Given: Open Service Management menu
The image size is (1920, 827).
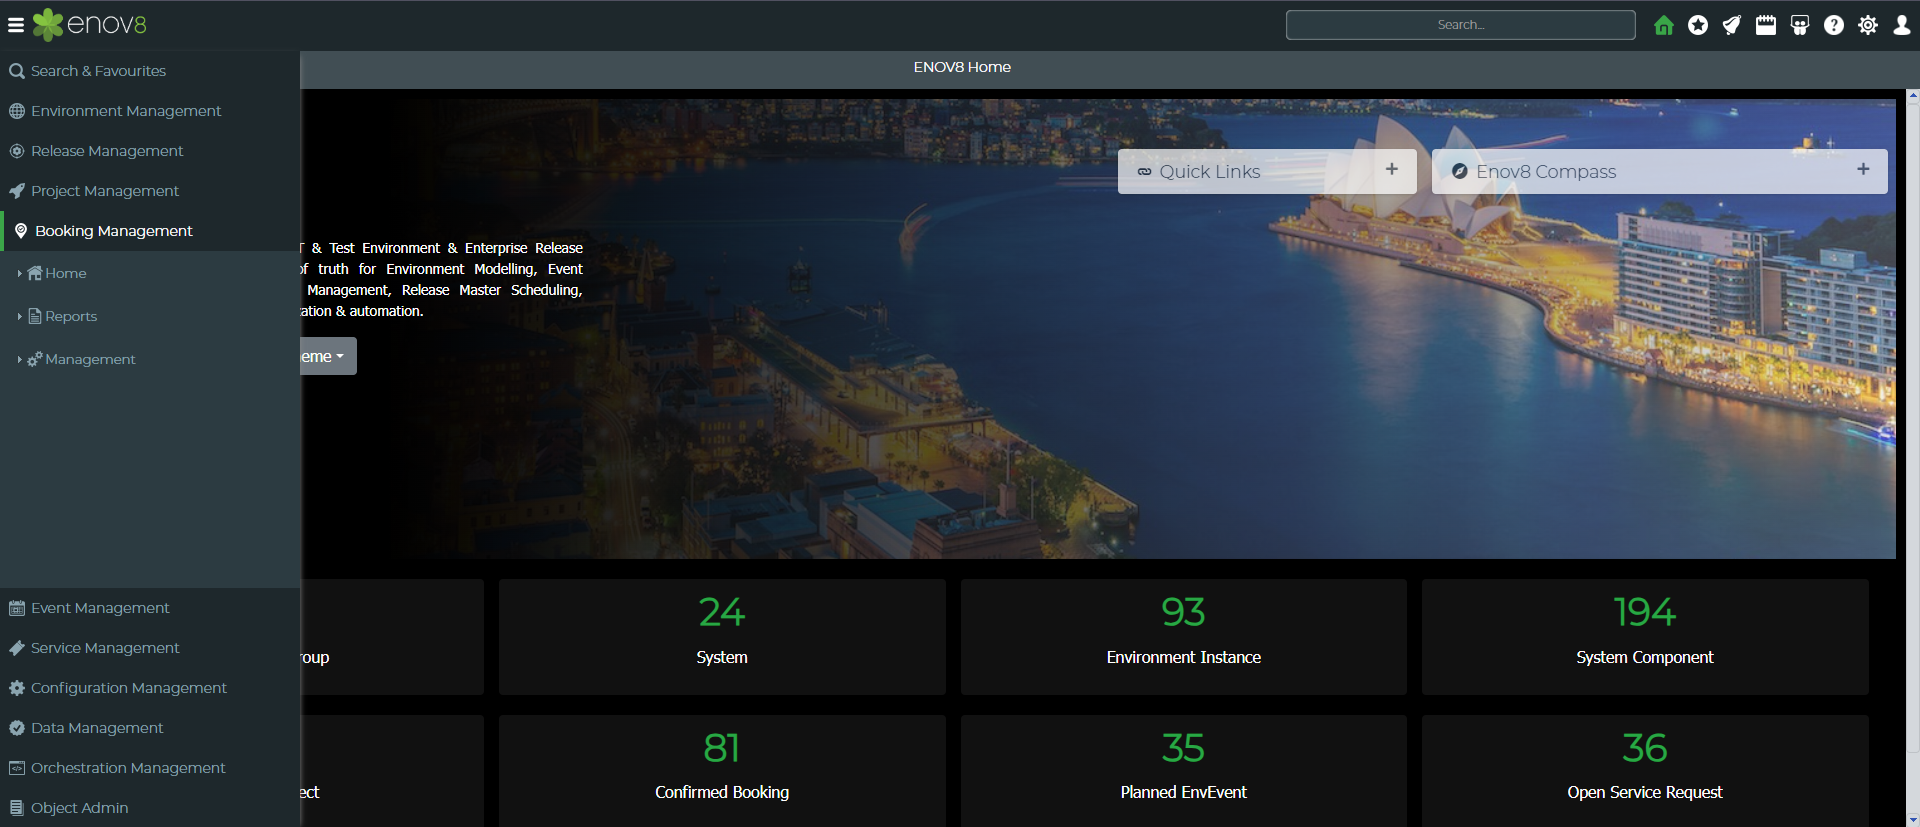Looking at the screenshot, I should (150, 648).
